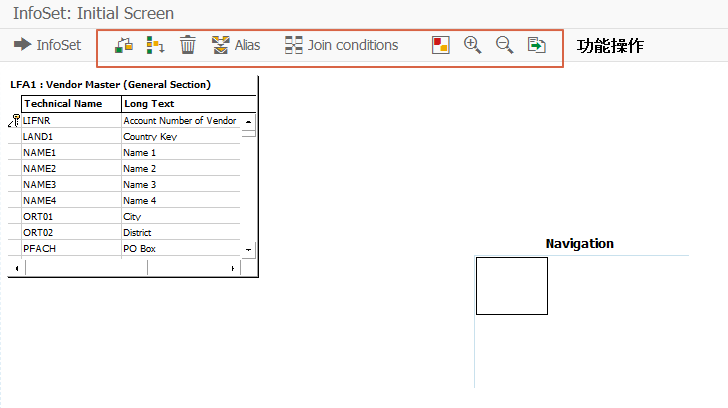Viewport: 728px width, 408px height.
Task: Open Join conditions
Action: [341, 45]
